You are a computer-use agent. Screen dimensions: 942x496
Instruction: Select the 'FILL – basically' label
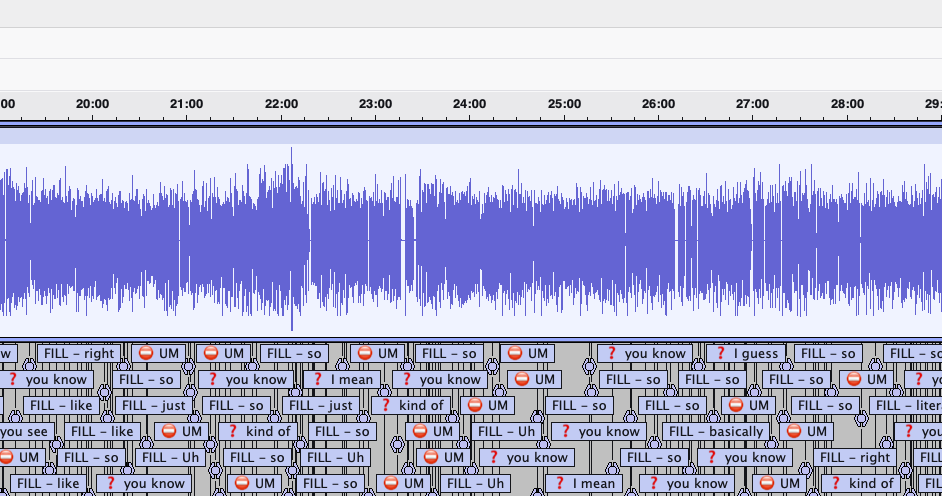[716, 432]
